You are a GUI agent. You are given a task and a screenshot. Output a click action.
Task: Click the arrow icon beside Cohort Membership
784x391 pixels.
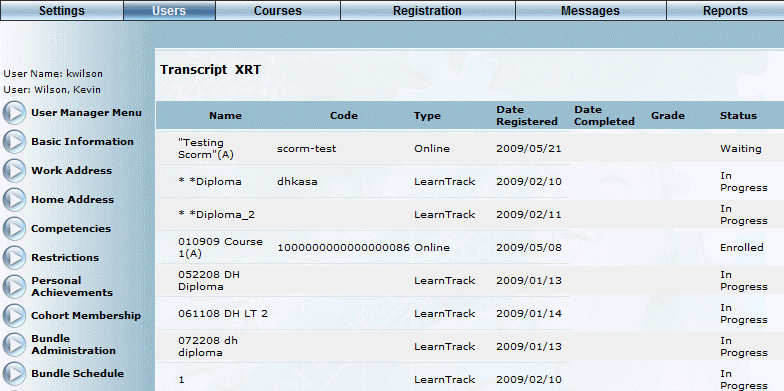pos(14,316)
